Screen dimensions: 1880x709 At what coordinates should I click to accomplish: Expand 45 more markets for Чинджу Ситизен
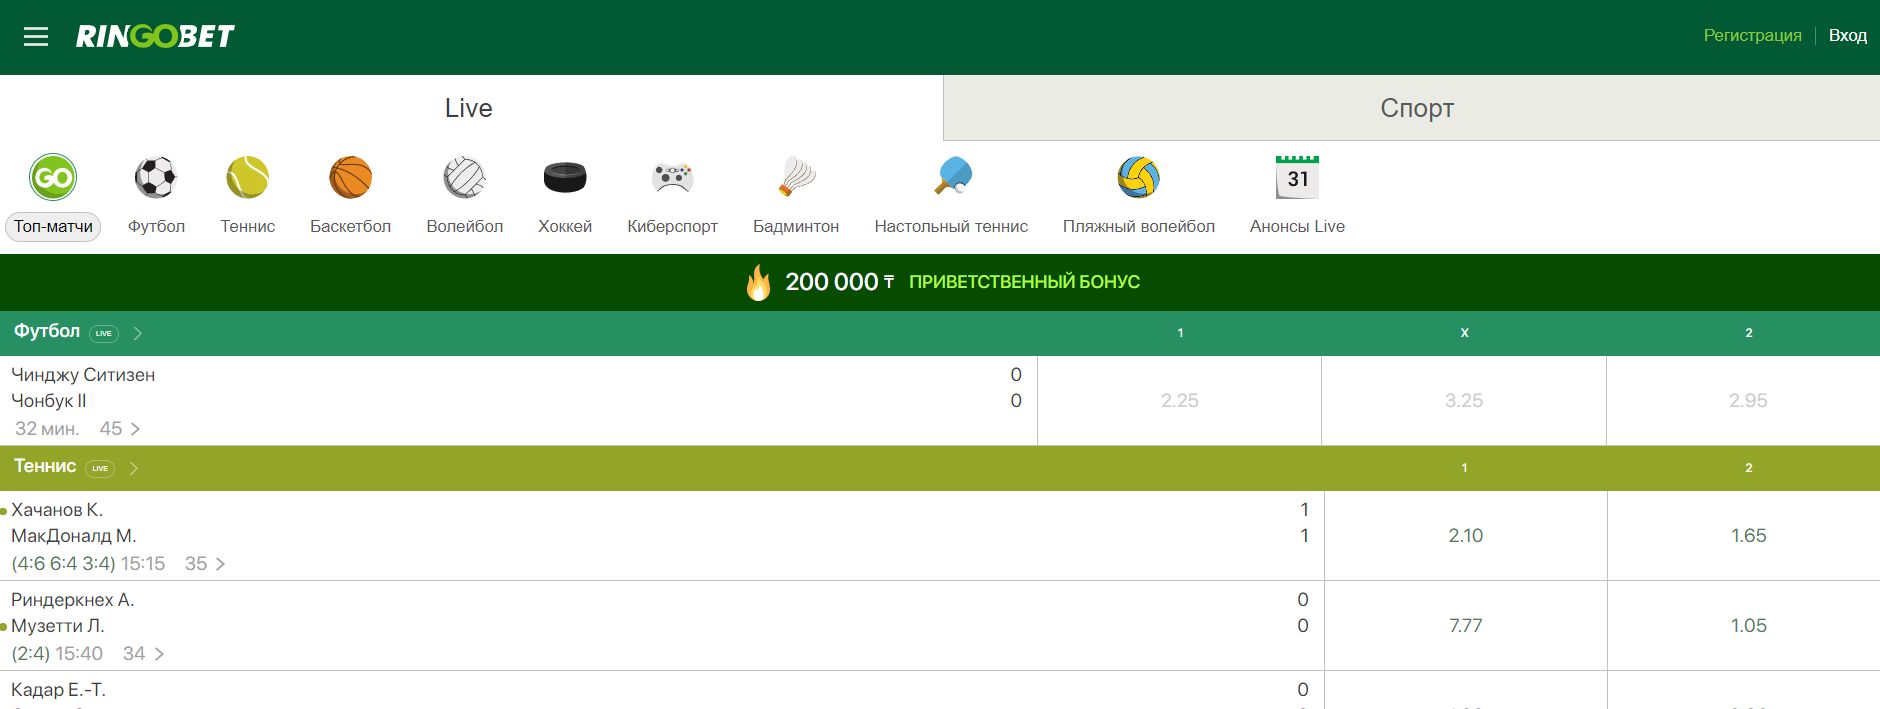click(120, 429)
